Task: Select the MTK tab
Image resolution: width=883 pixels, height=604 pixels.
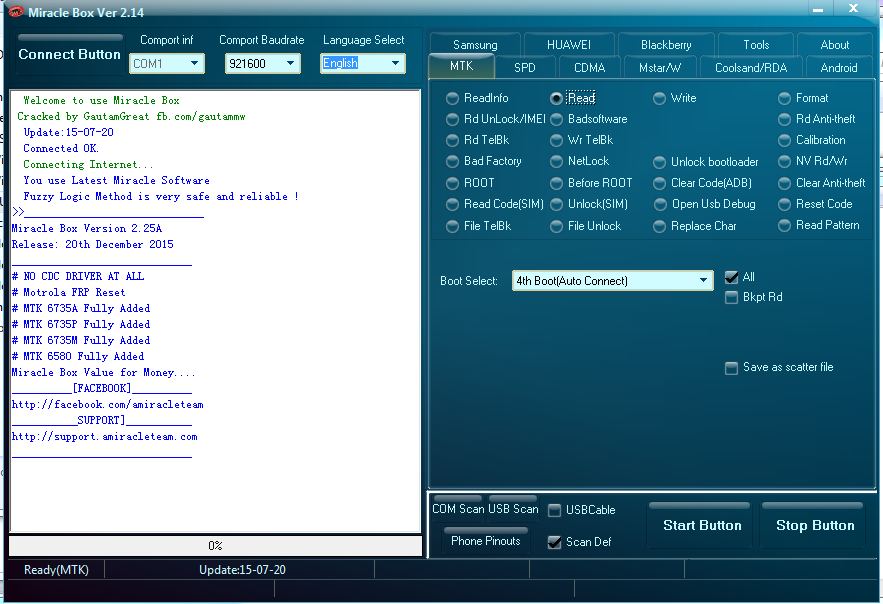Action: coord(461,66)
